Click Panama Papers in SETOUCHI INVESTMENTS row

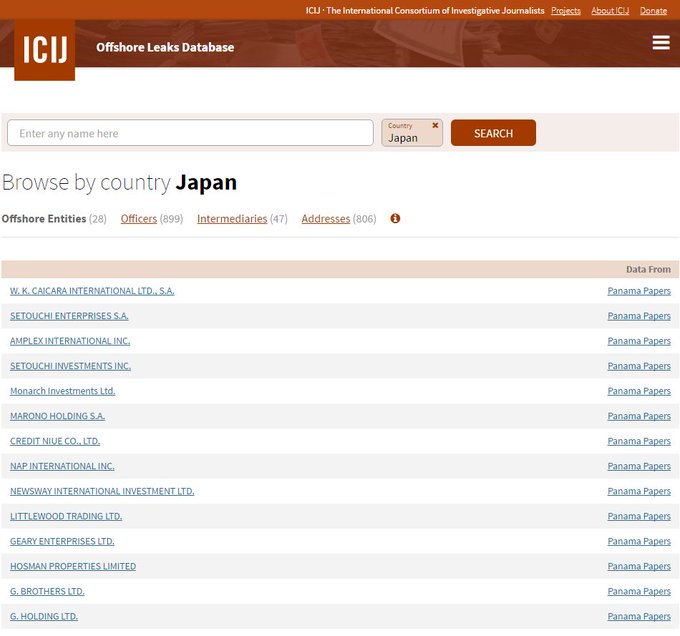click(x=639, y=366)
